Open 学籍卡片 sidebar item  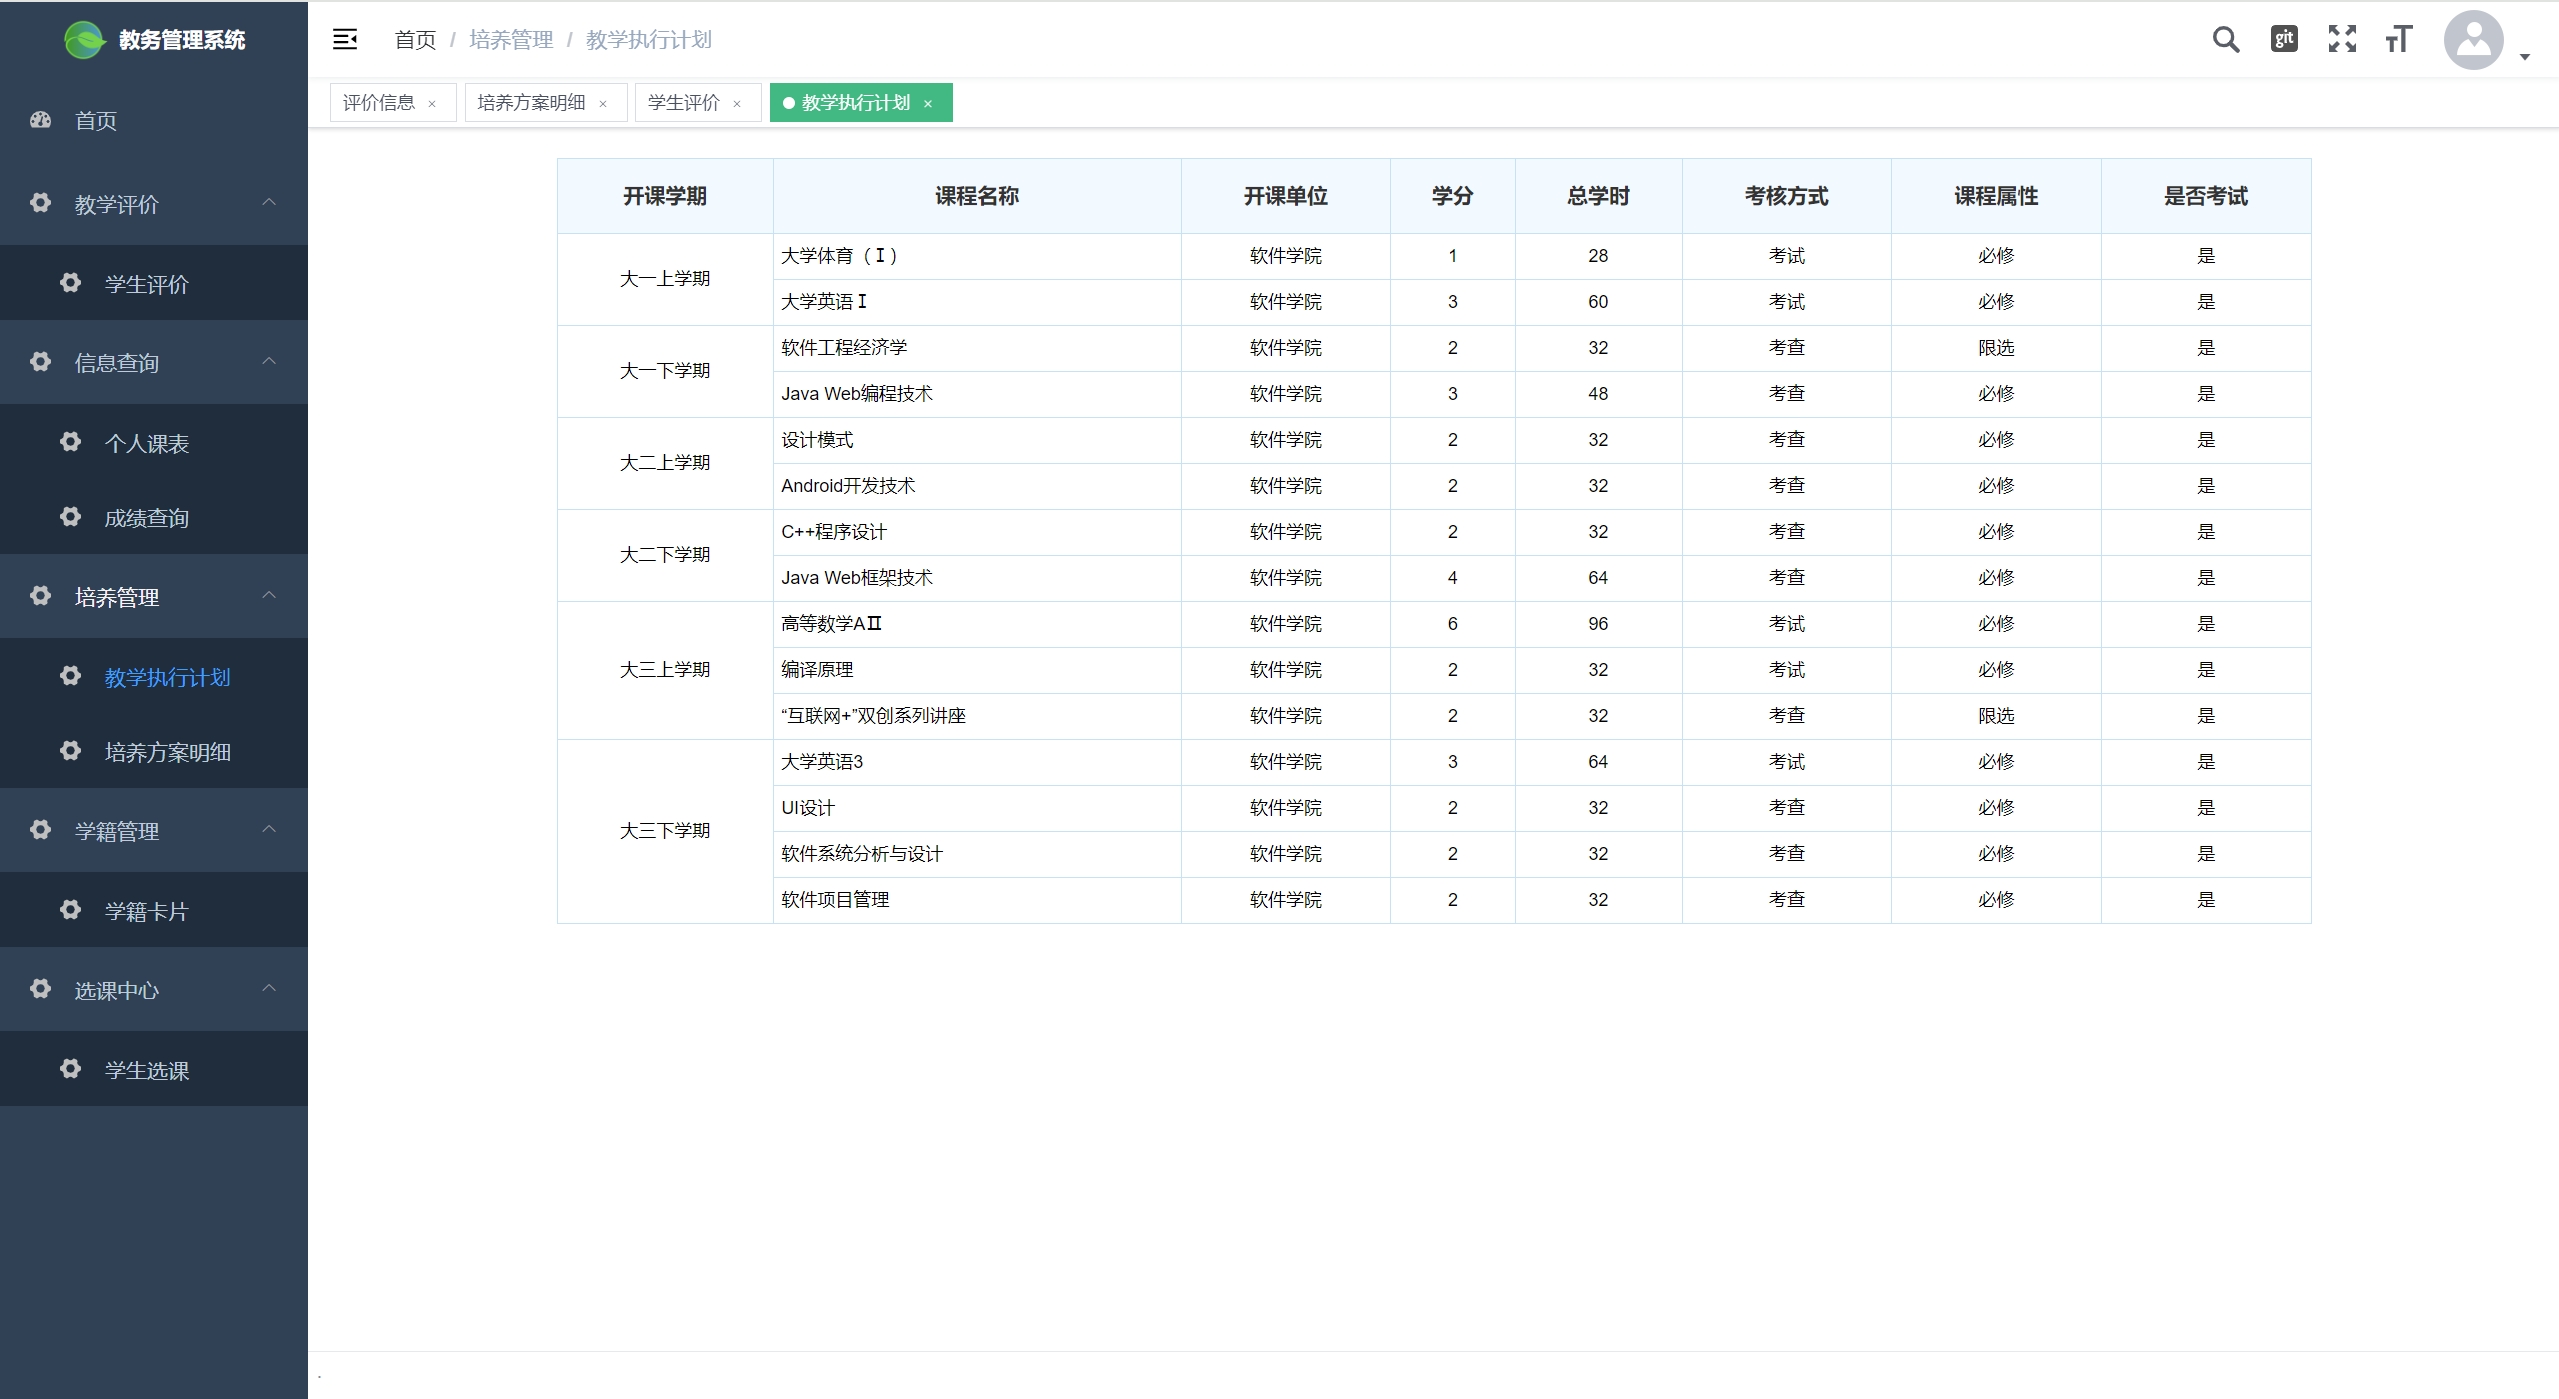(146, 911)
